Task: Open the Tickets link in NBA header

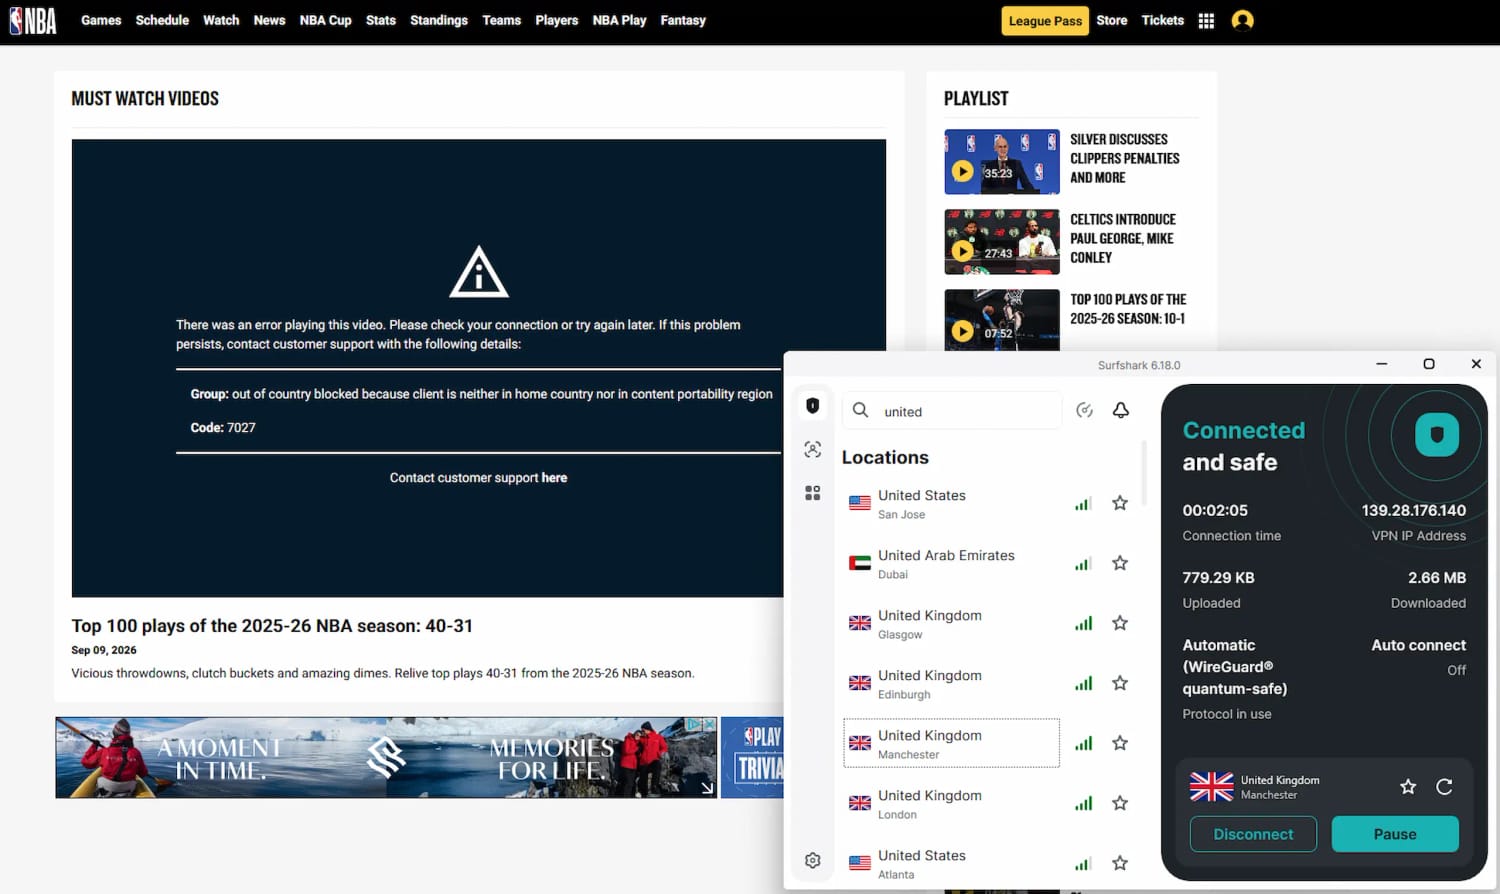Action: click(x=1163, y=20)
